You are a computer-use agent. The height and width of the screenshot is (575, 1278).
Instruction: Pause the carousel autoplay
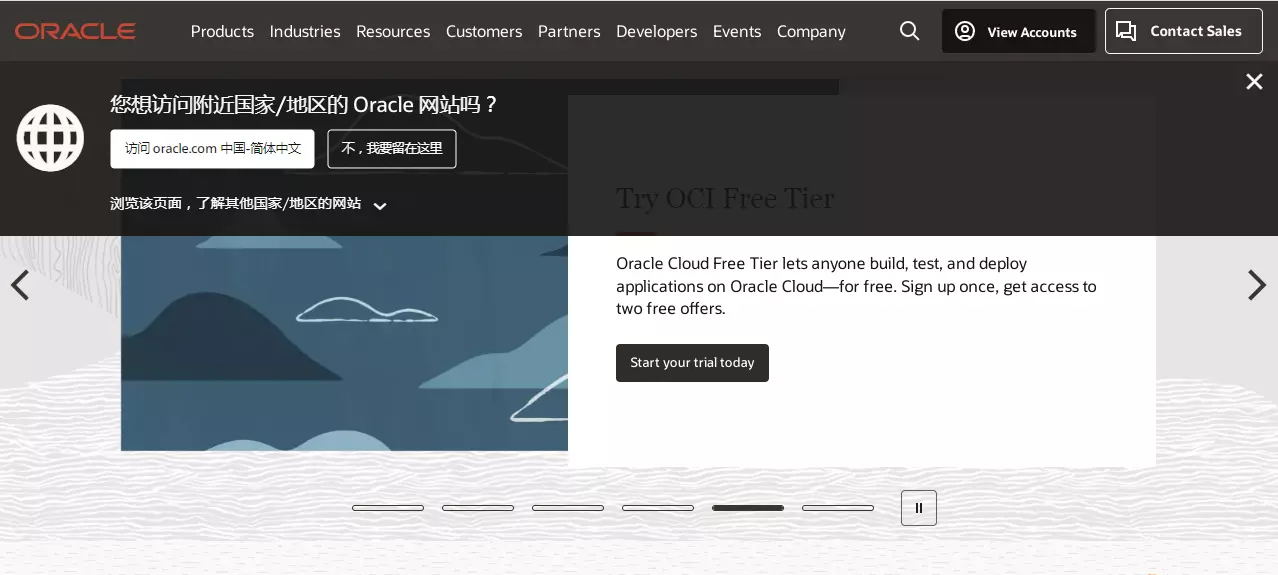[x=918, y=508]
